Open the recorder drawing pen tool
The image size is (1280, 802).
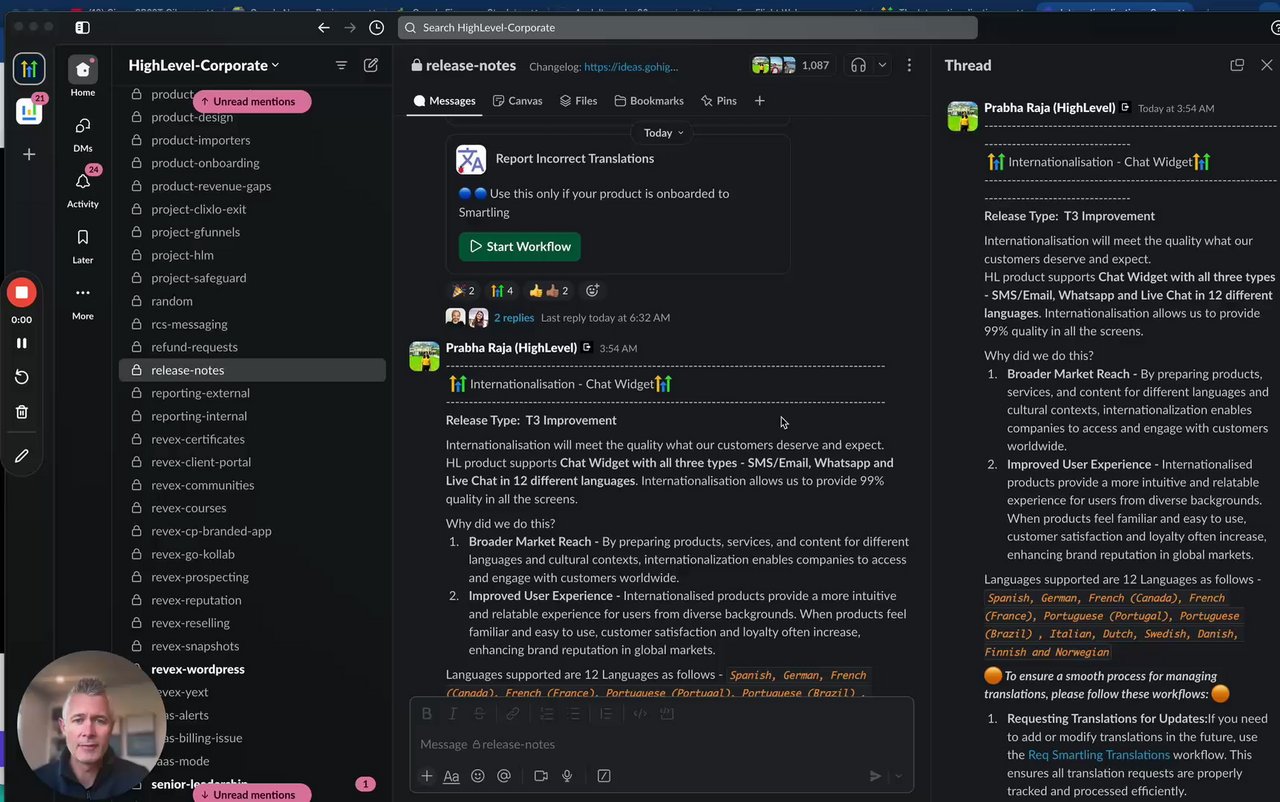tap(22, 456)
